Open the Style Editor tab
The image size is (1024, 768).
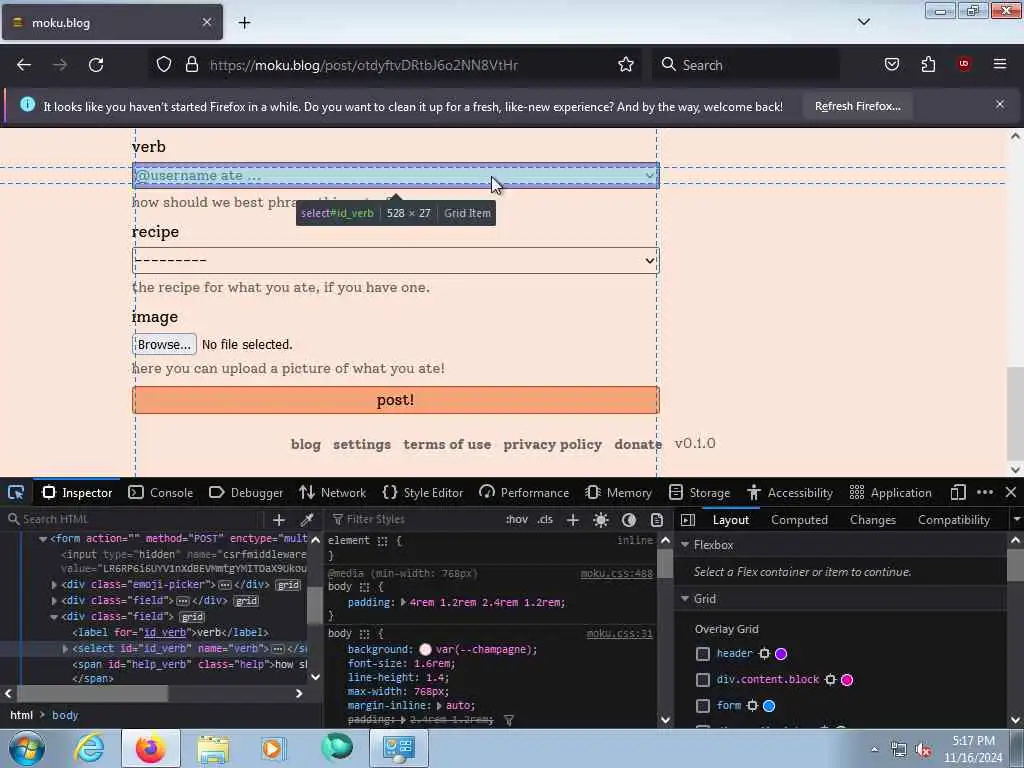pos(423,492)
